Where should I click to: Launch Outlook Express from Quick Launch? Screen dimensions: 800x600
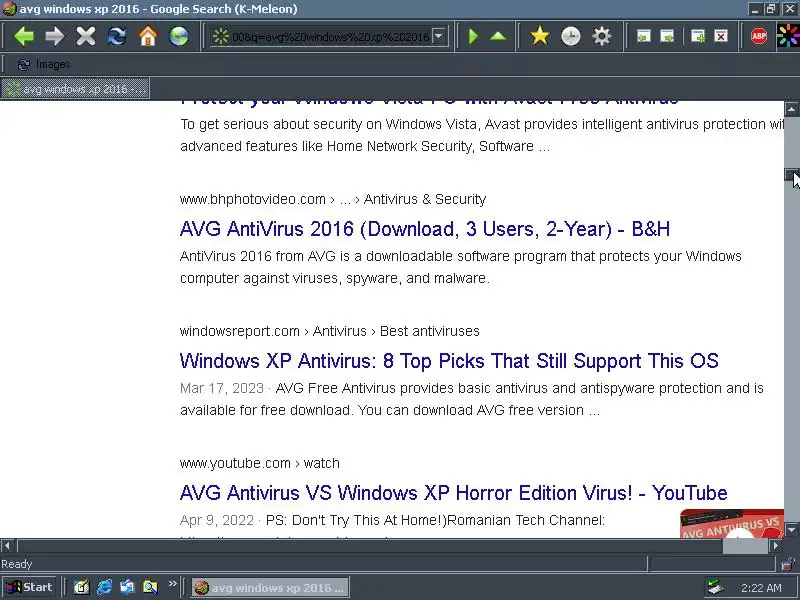(x=127, y=587)
